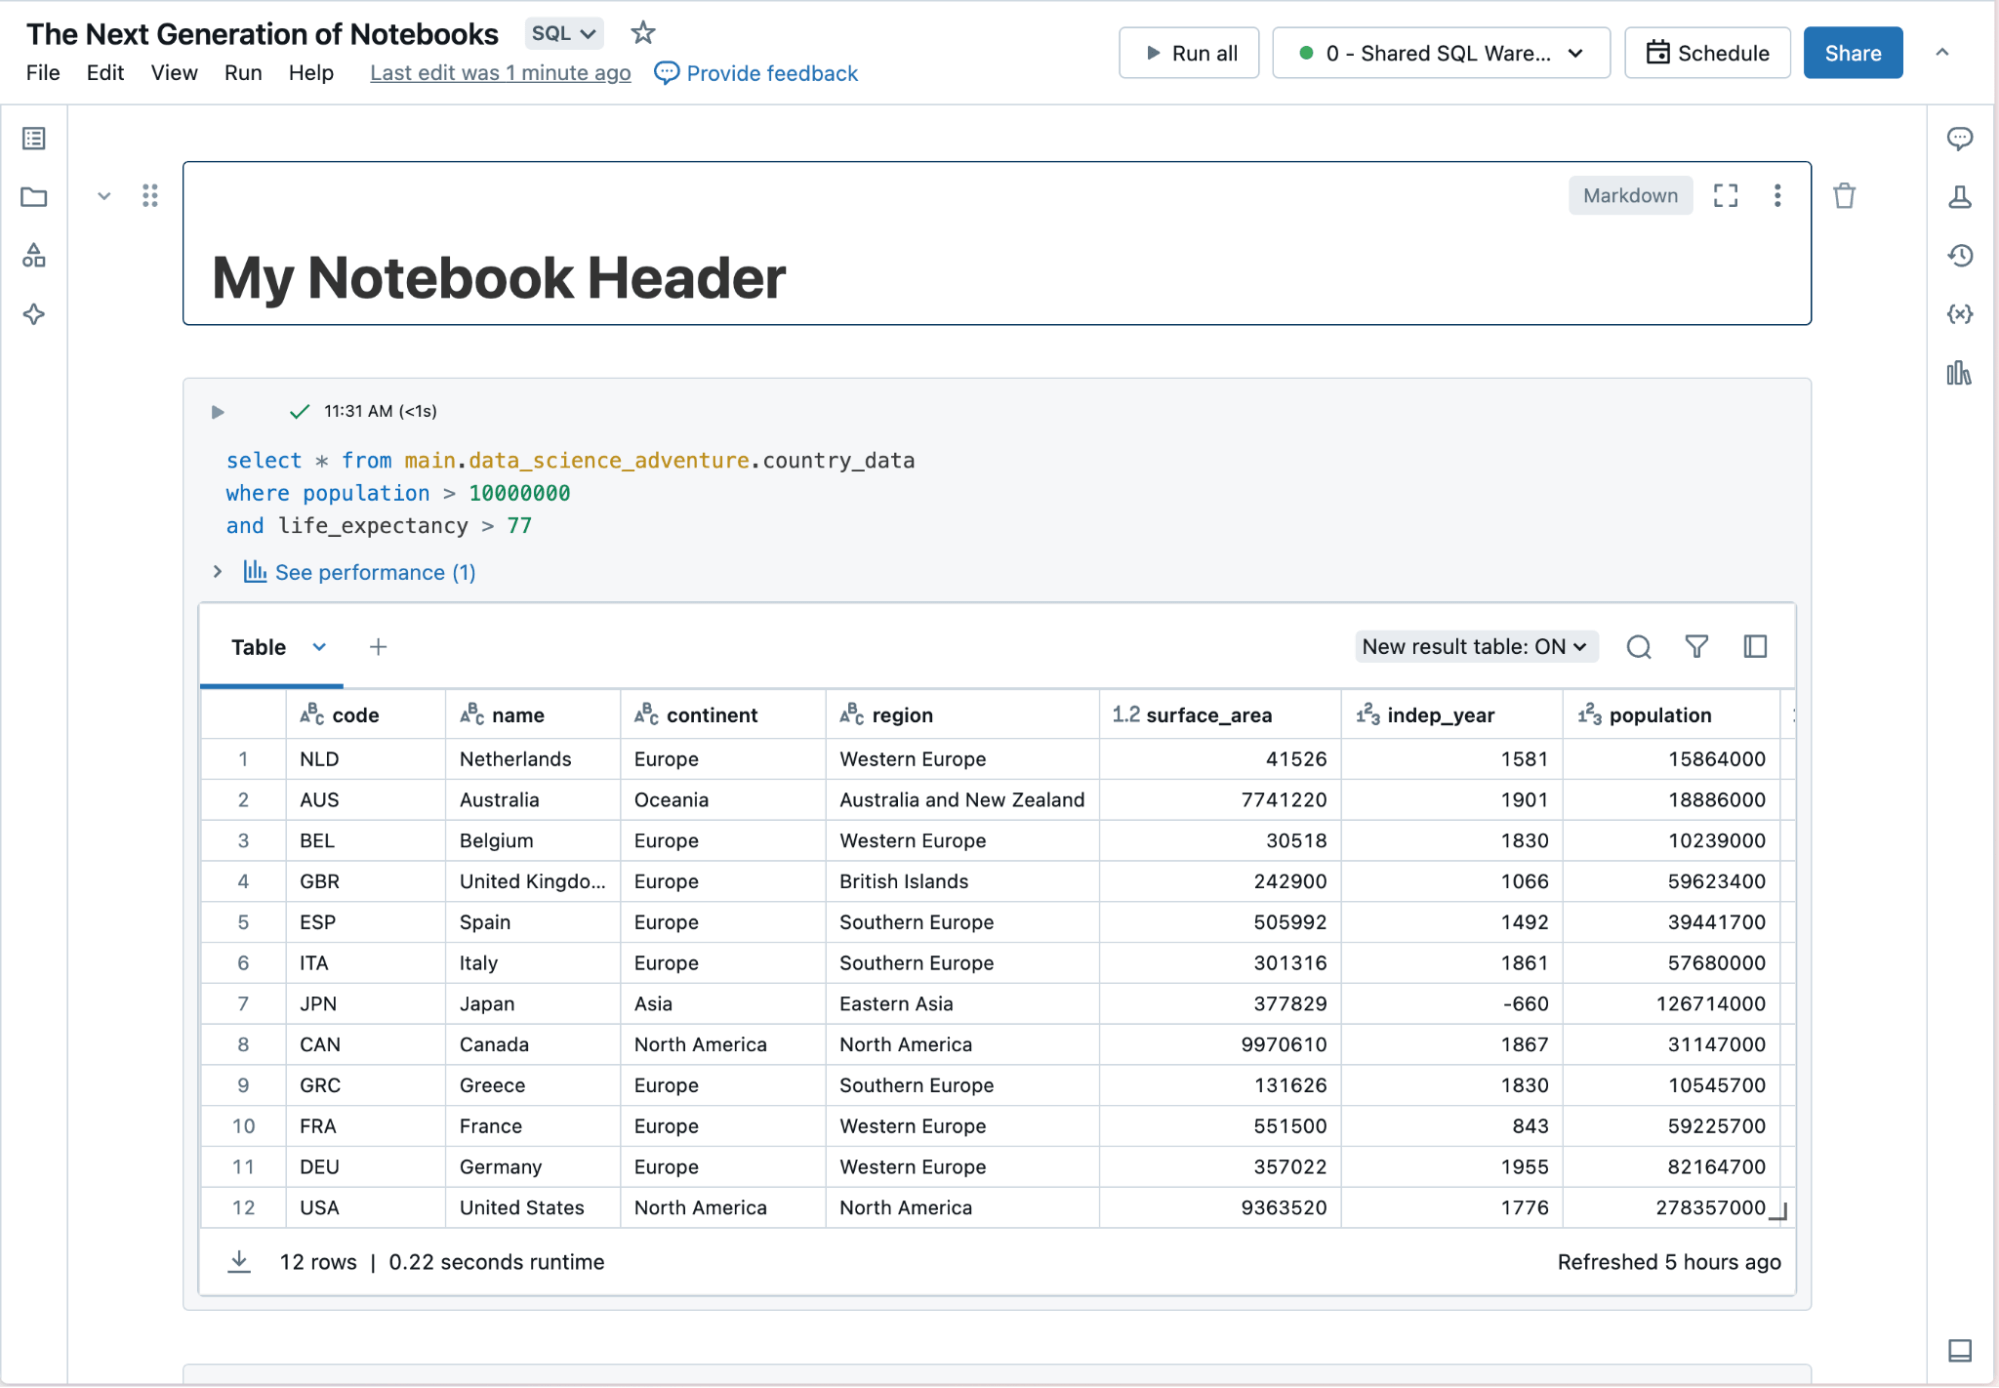Open the version history panel
The height and width of the screenshot is (1388, 1999).
click(x=1961, y=256)
